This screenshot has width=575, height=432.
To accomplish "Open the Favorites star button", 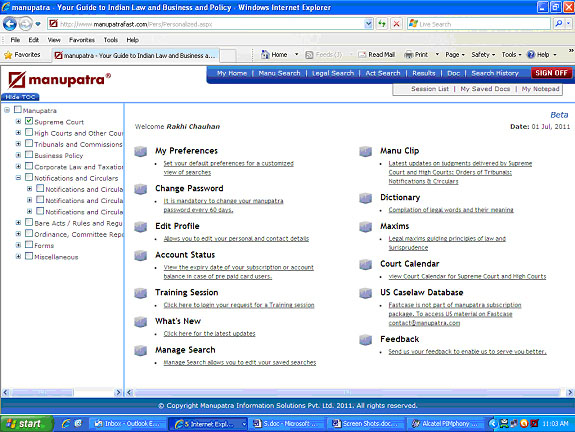I will click(x=22, y=55).
